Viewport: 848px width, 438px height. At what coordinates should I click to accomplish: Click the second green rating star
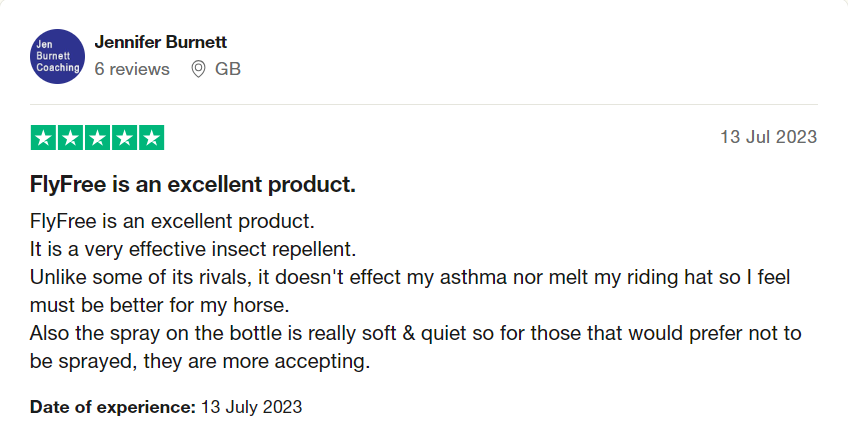pos(71,138)
